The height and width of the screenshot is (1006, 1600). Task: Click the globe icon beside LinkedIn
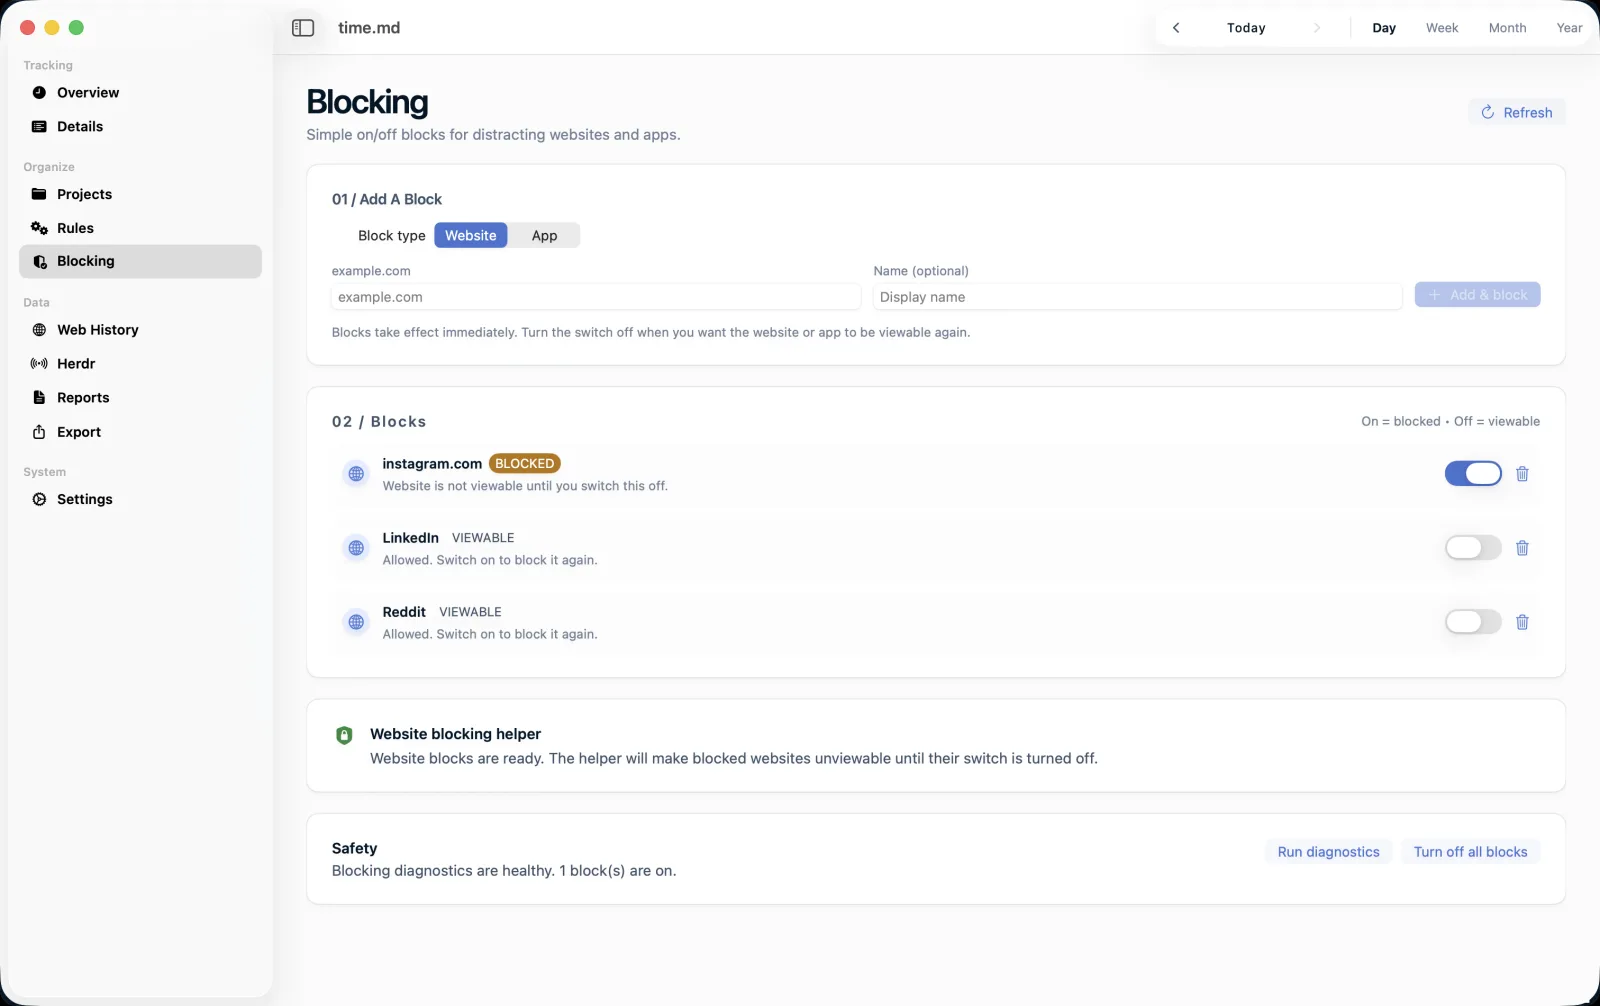coord(356,548)
